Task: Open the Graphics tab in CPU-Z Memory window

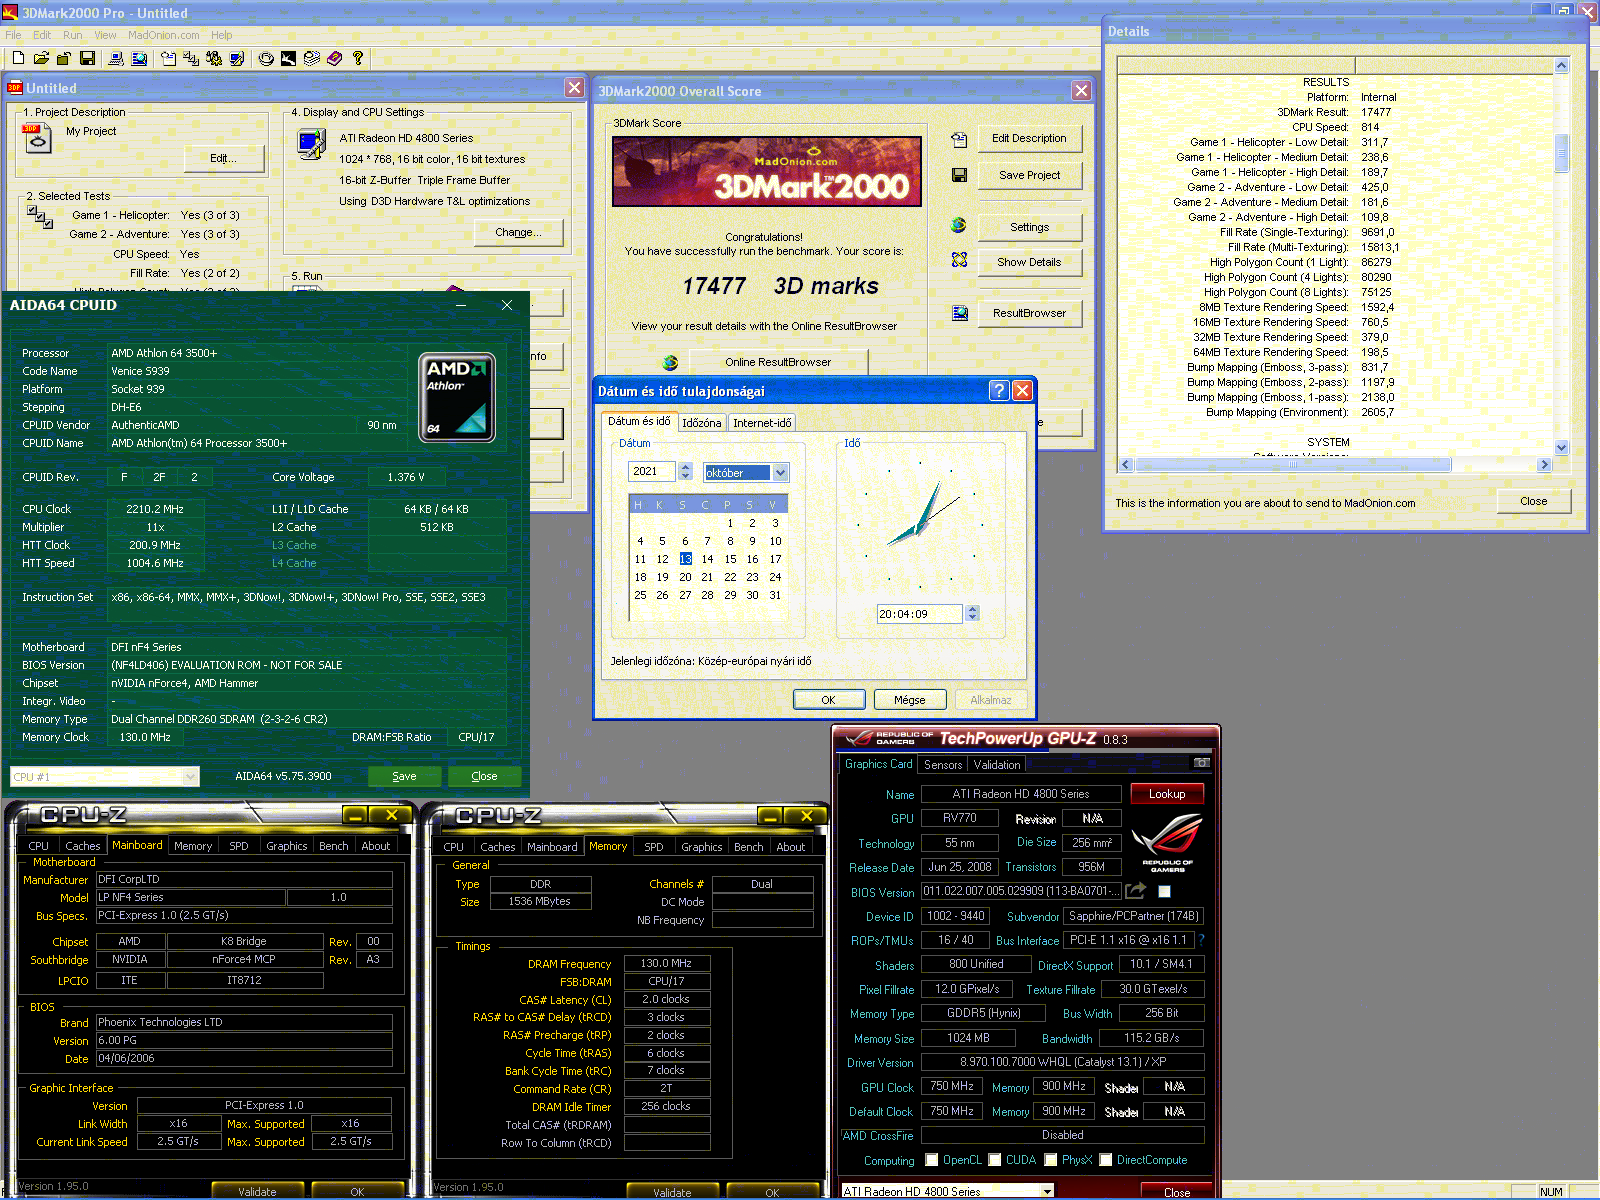Action: (x=702, y=847)
